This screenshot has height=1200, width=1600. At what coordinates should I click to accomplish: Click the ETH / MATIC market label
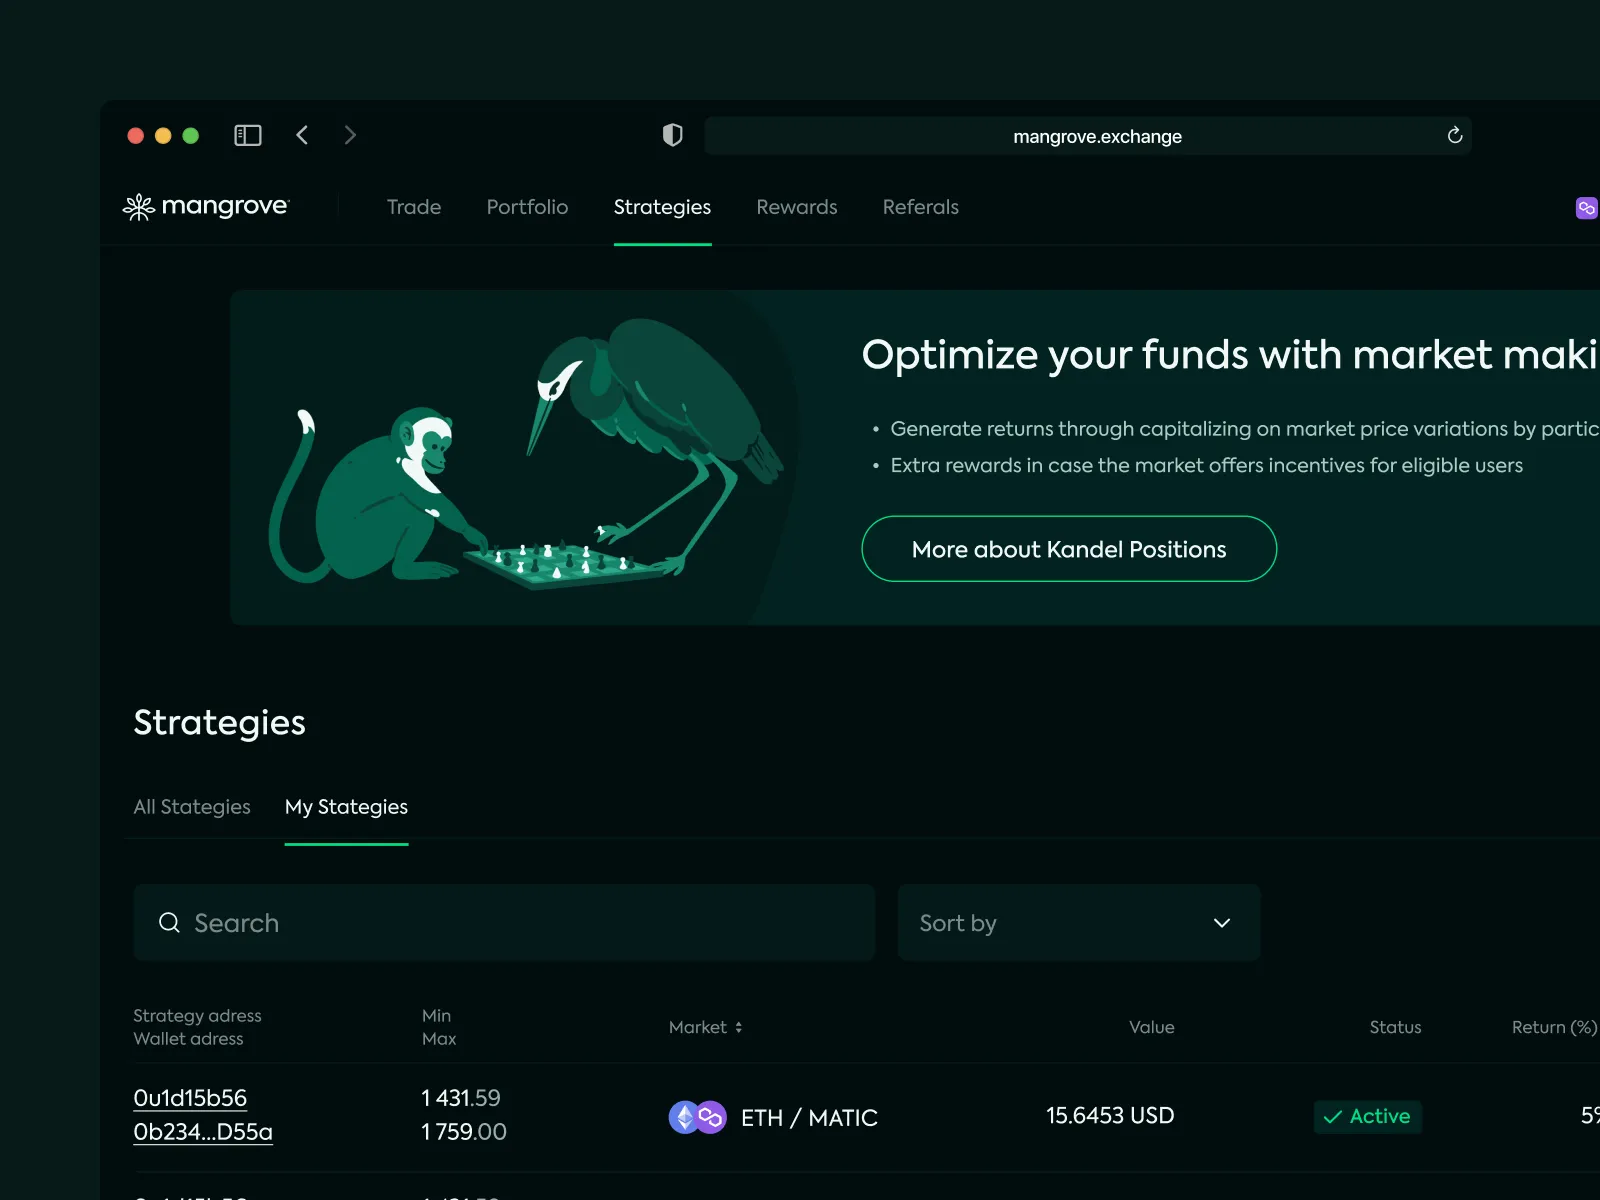(x=809, y=1118)
